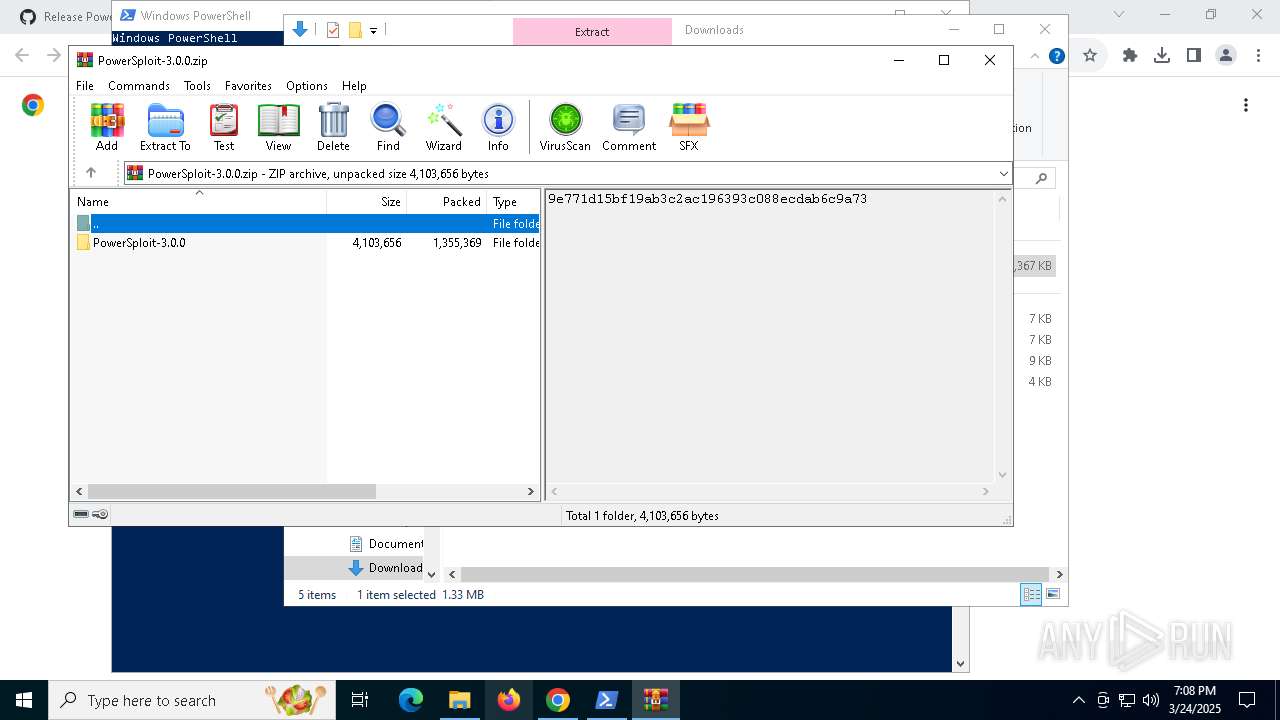Open the File menu in WinRAR

[x=85, y=86]
